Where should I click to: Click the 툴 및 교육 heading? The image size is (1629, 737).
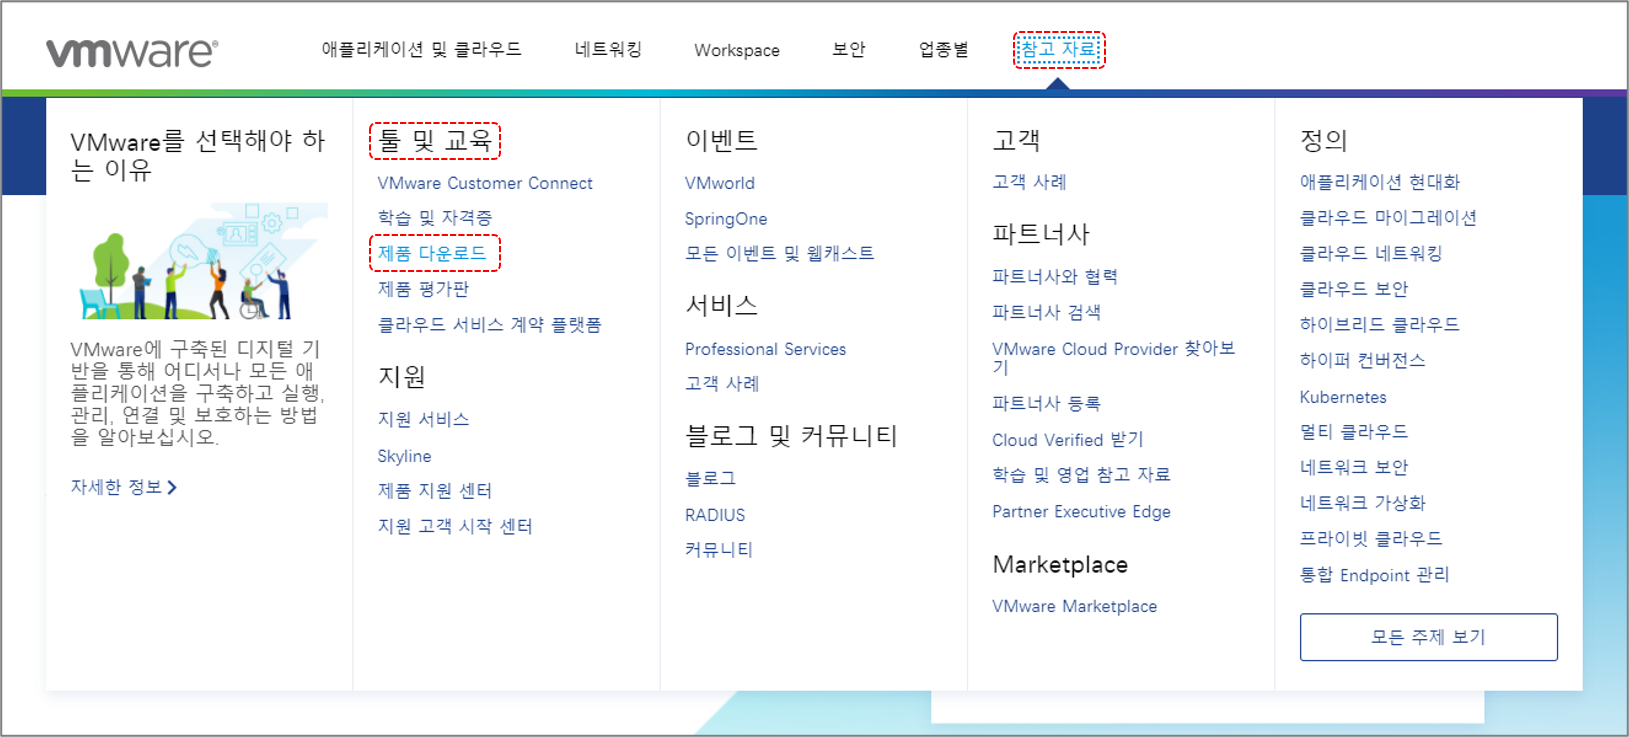click(435, 141)
